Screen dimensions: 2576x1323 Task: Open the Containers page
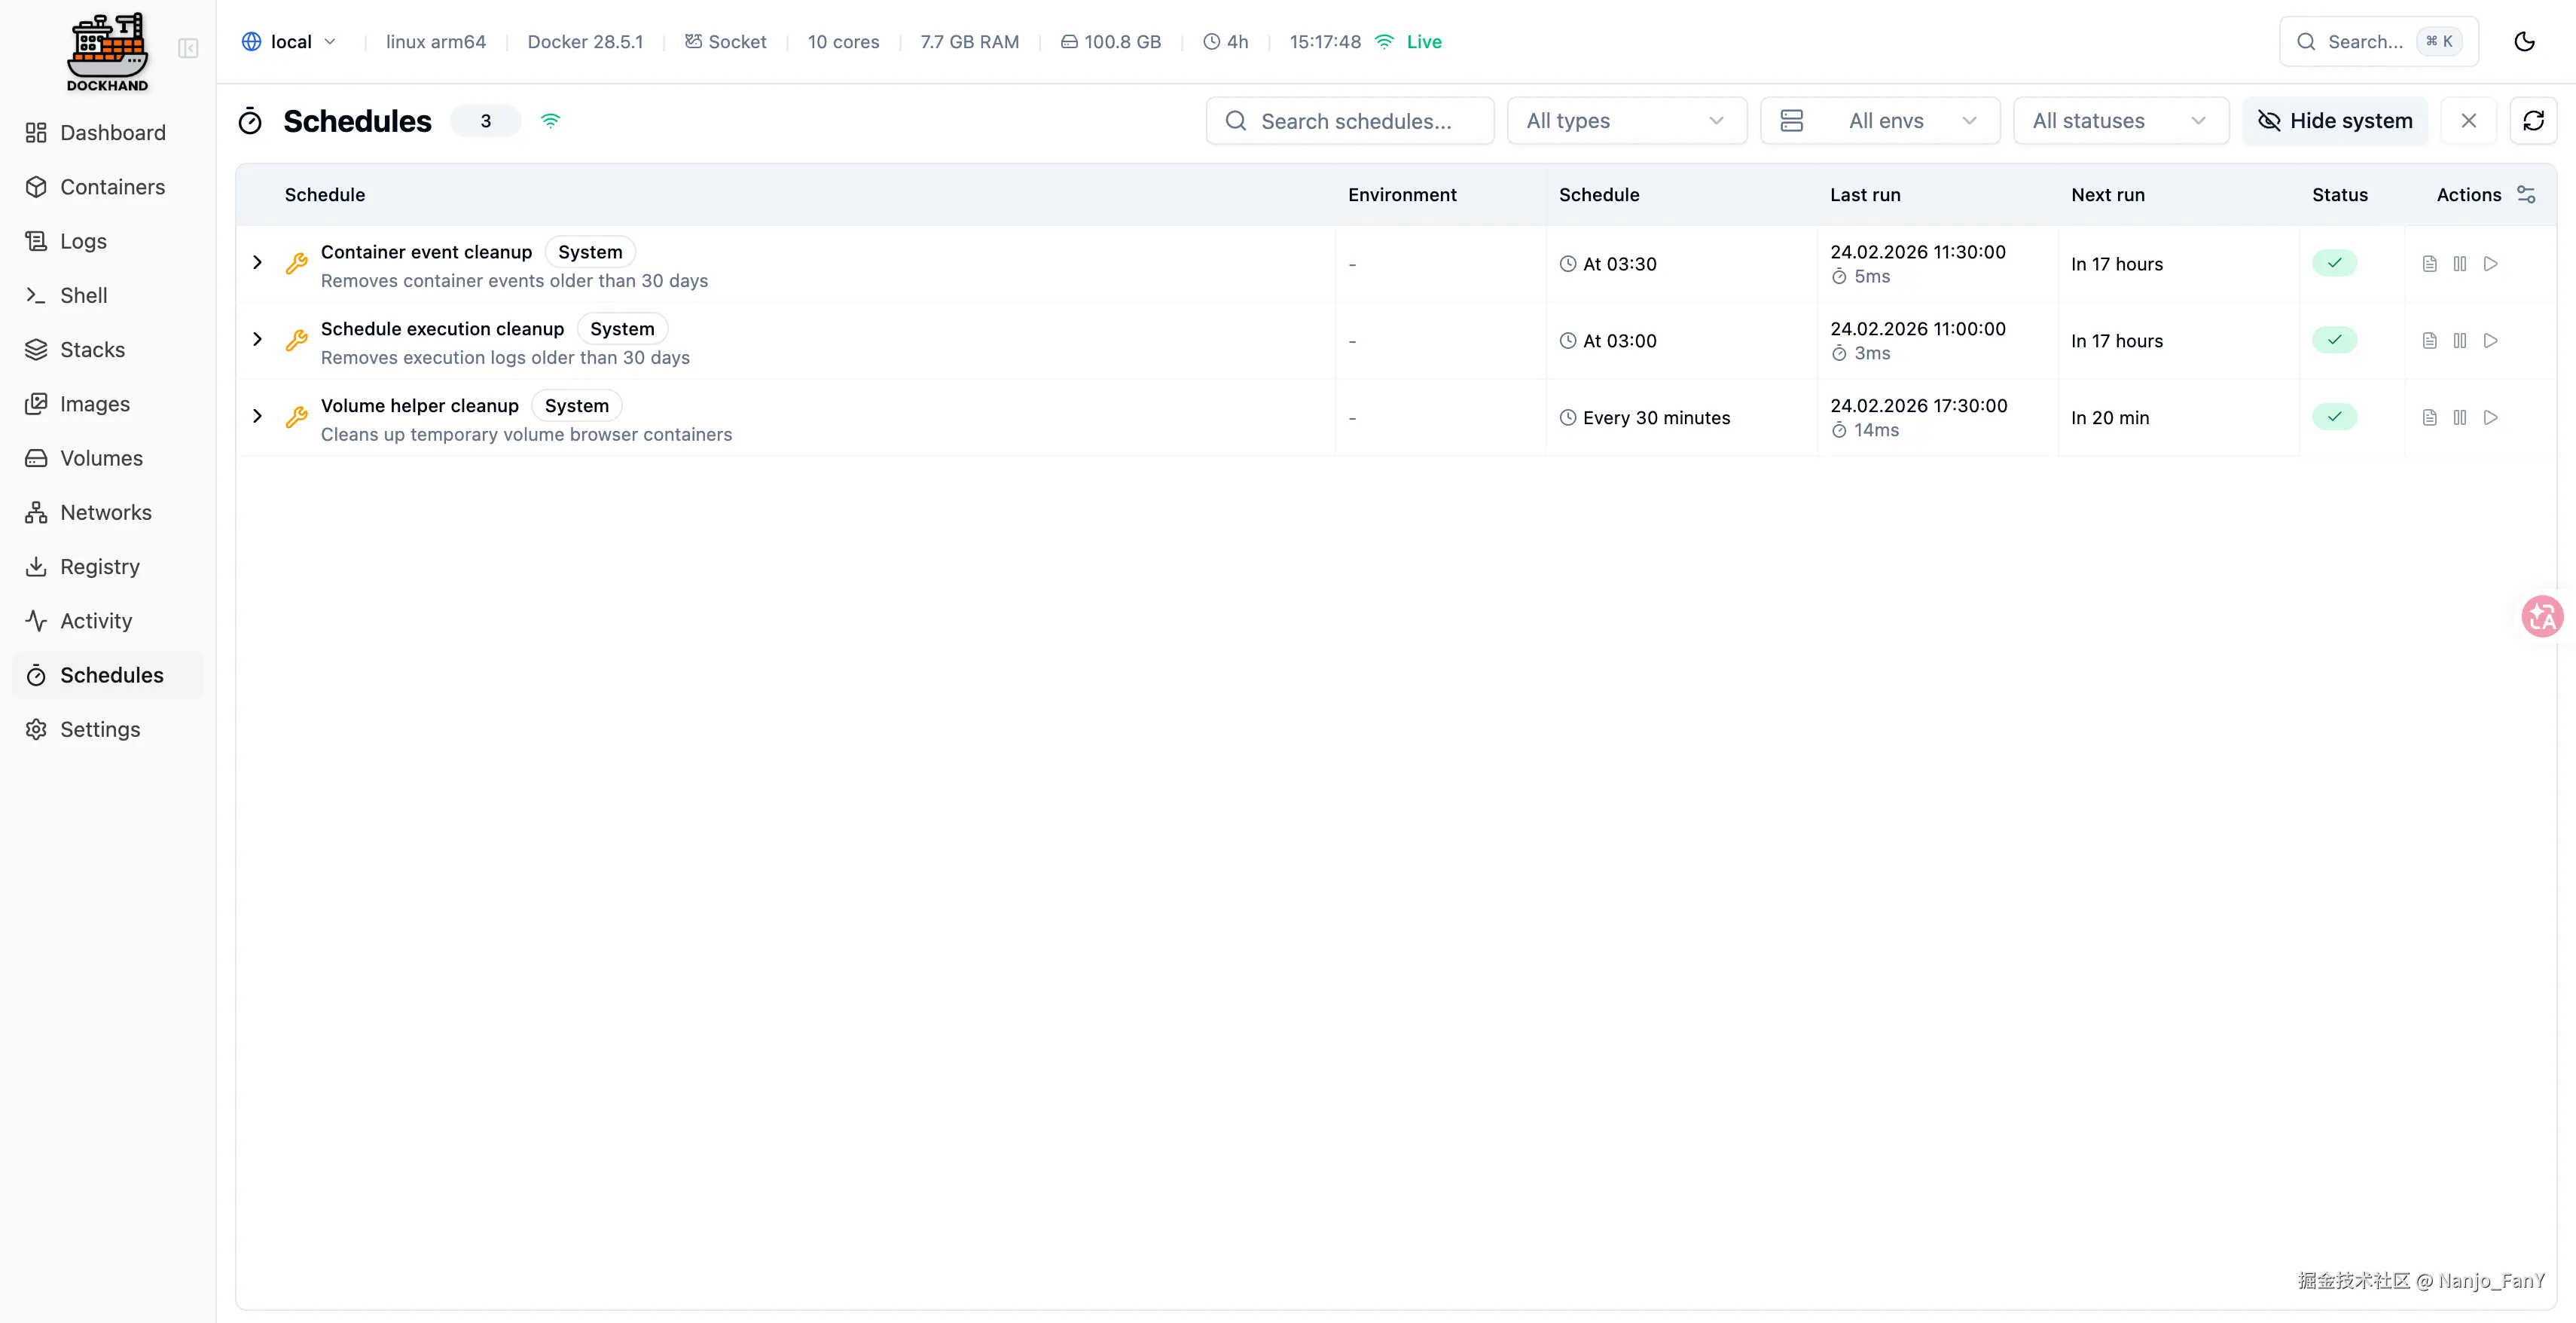pyautogui.click(x=112, y=187)
